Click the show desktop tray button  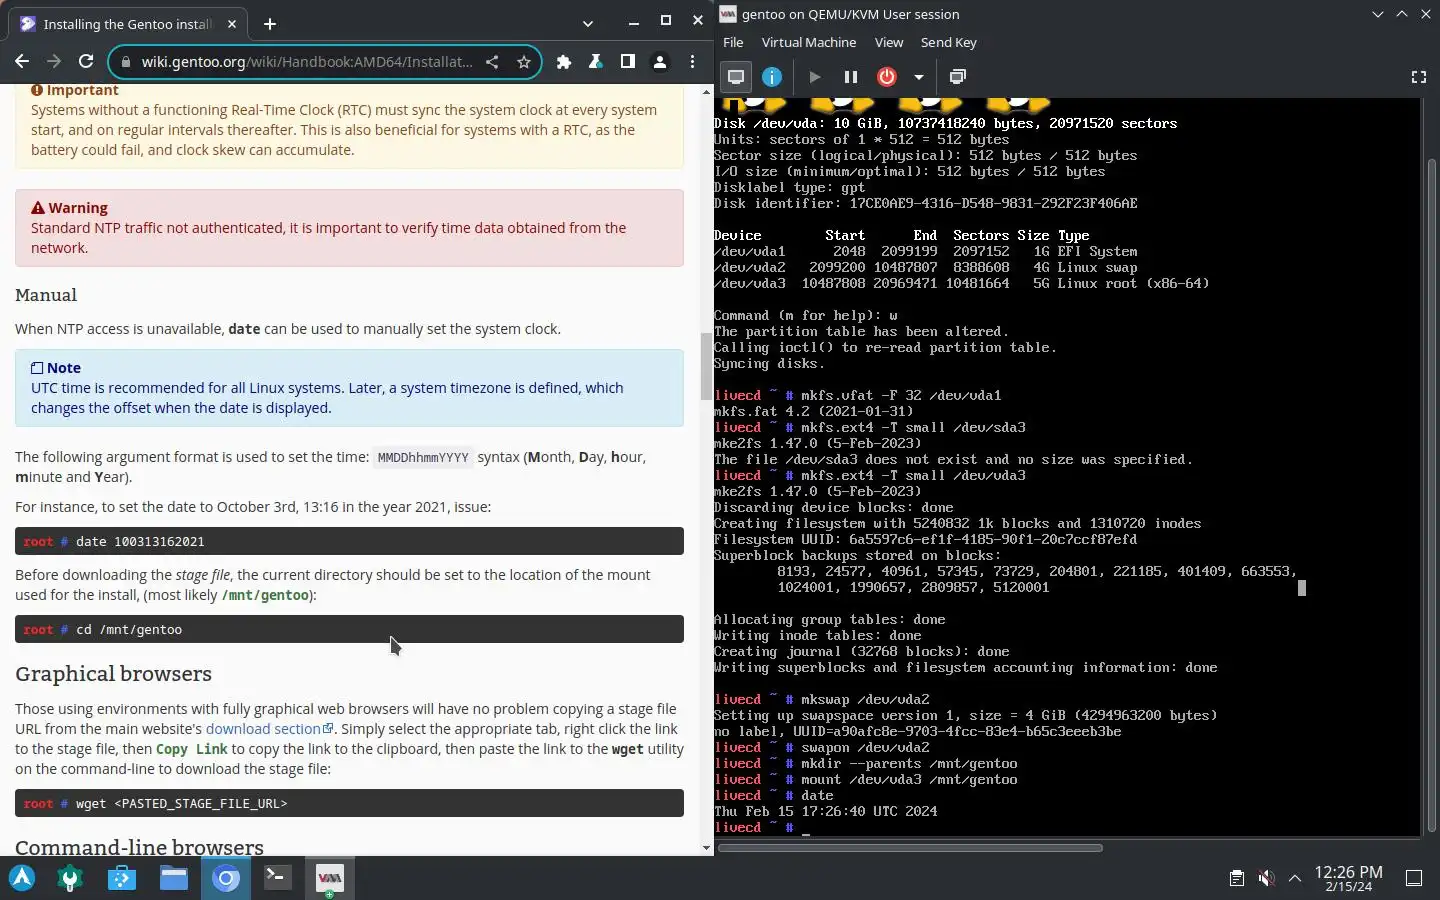(x=1414, y=878)
